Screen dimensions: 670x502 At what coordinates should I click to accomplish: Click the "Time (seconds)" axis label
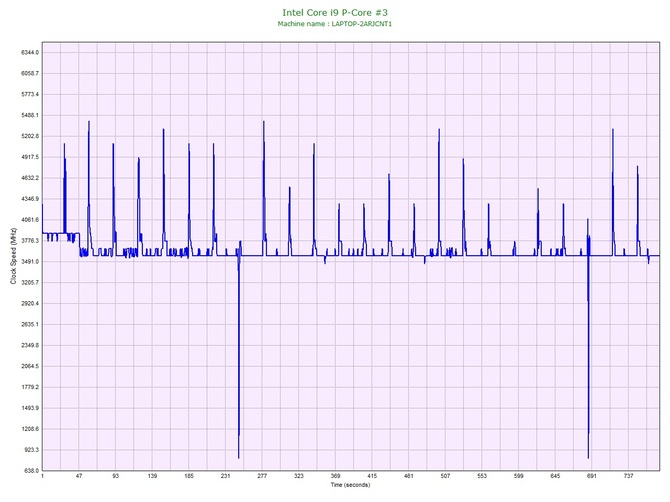coord(350,485)
